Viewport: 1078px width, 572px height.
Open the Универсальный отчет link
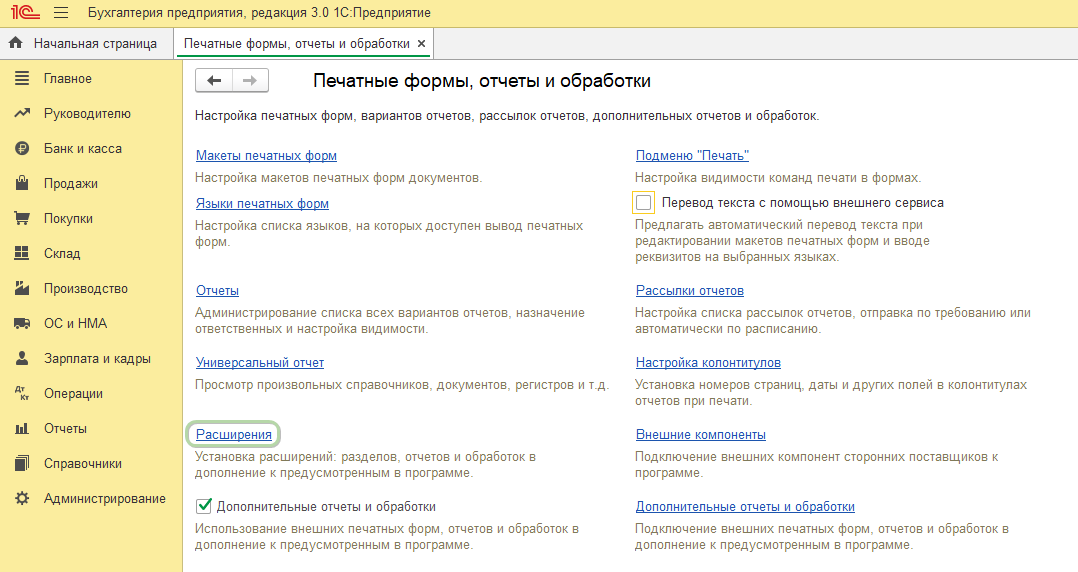point(260,362)
